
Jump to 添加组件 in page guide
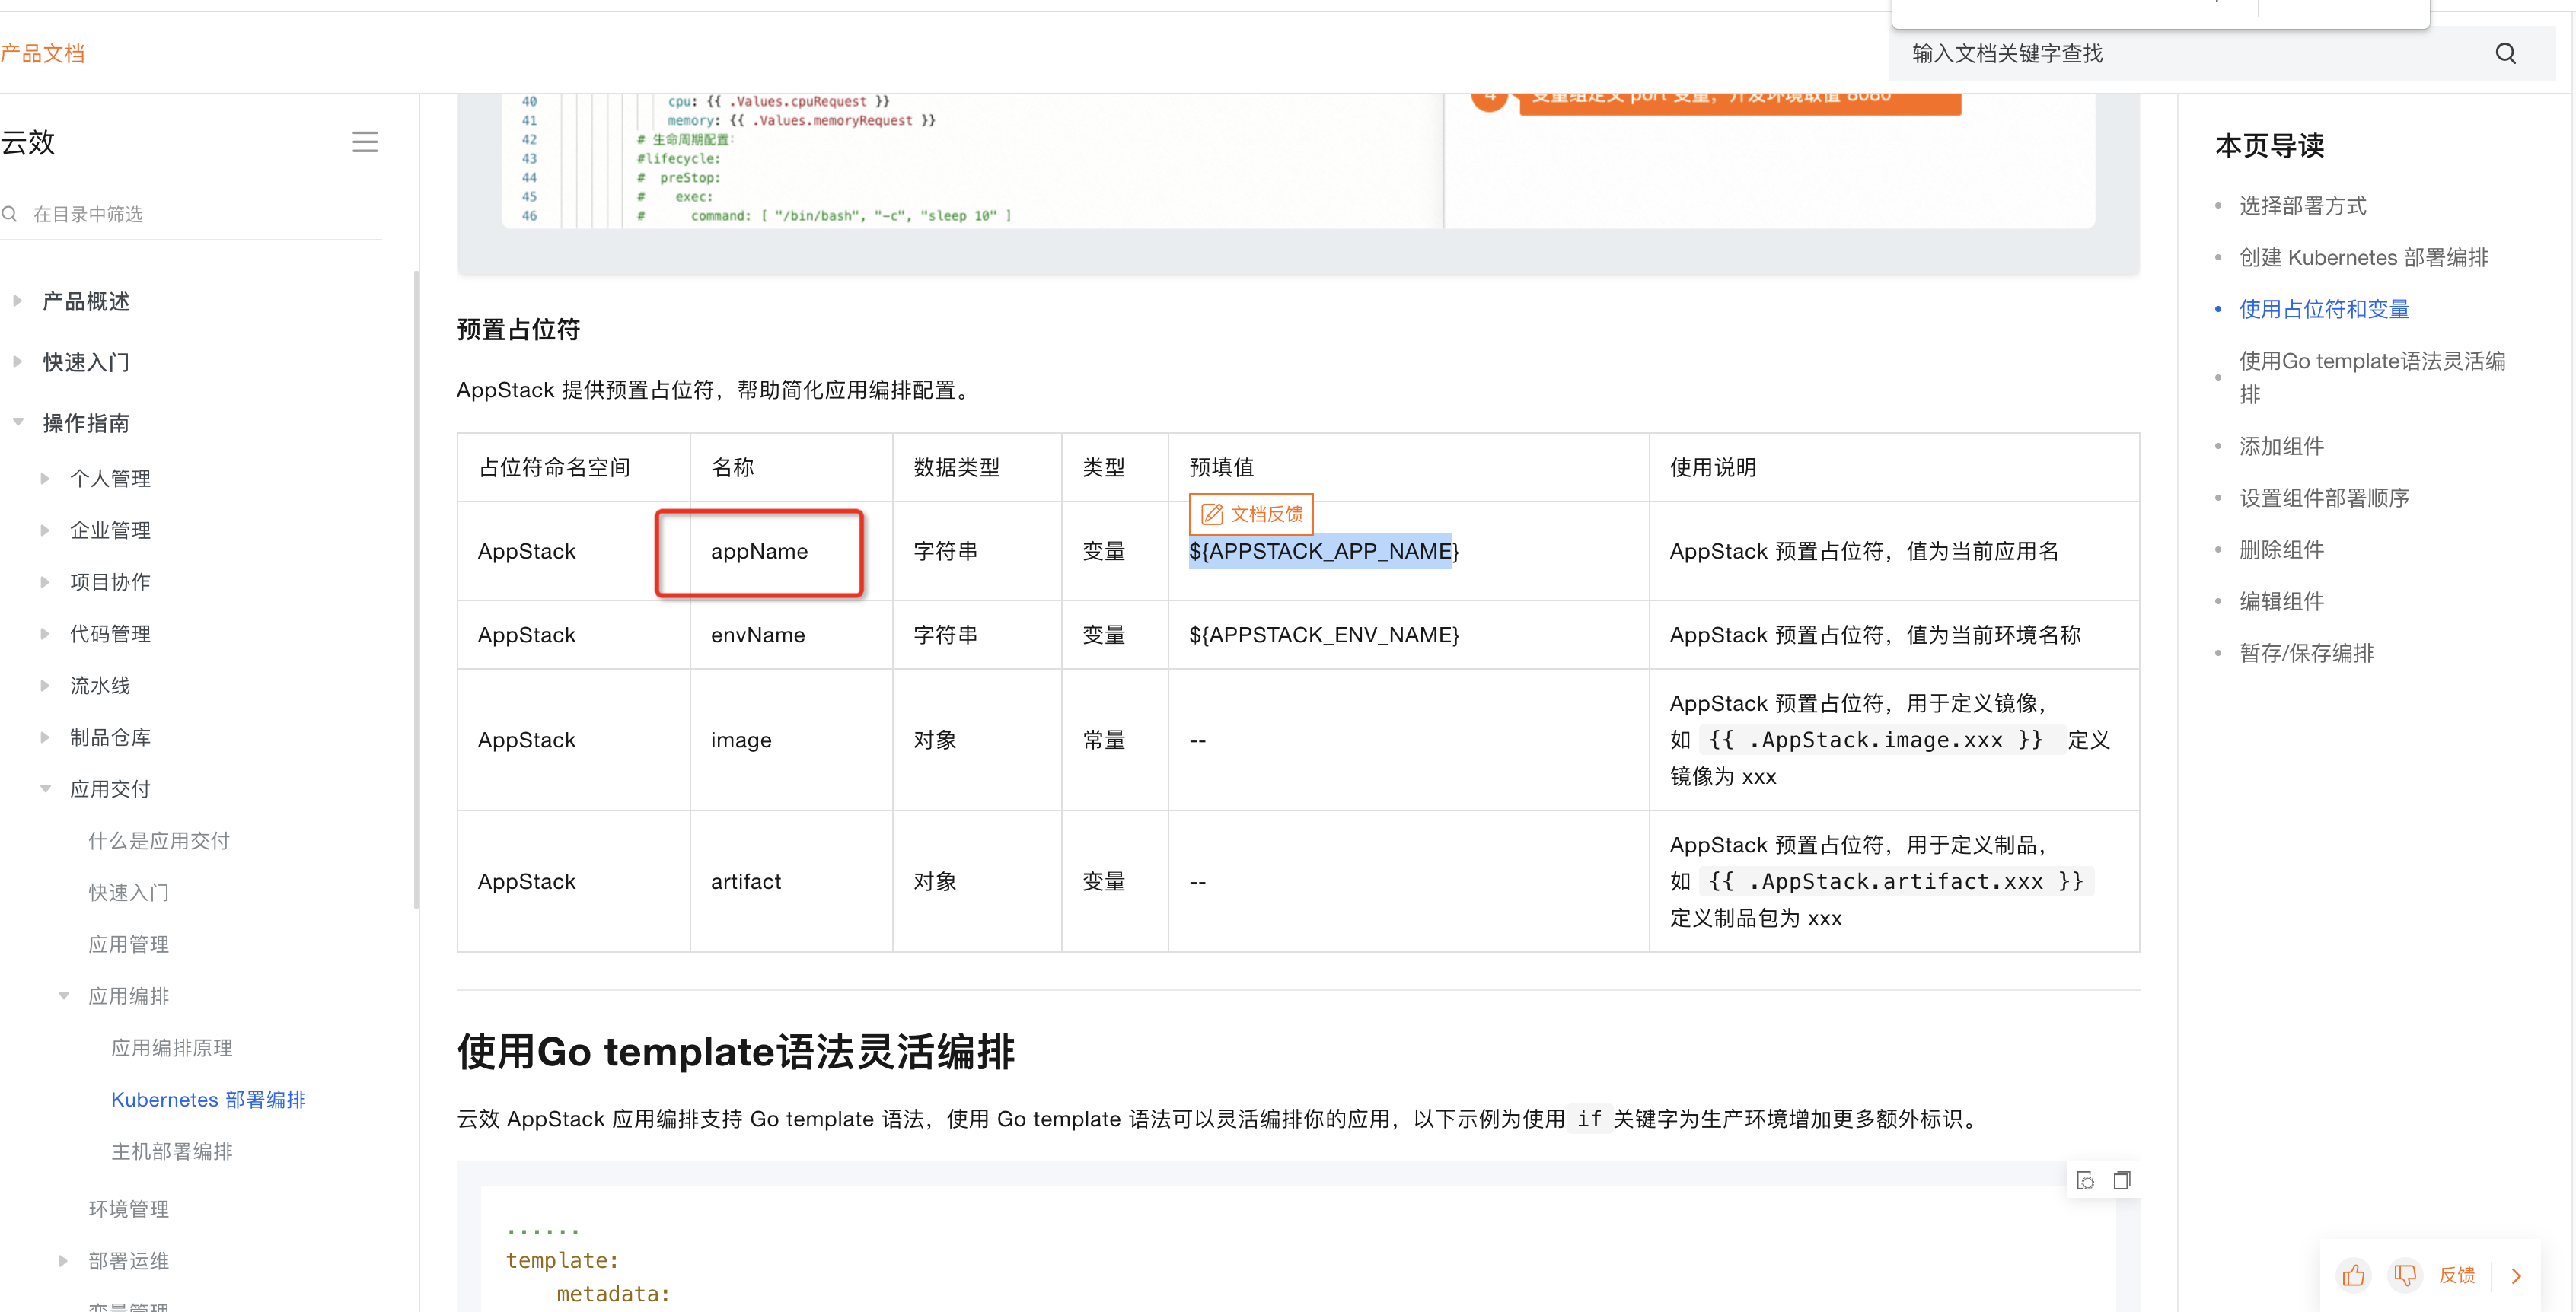(x=2281, y=446)
